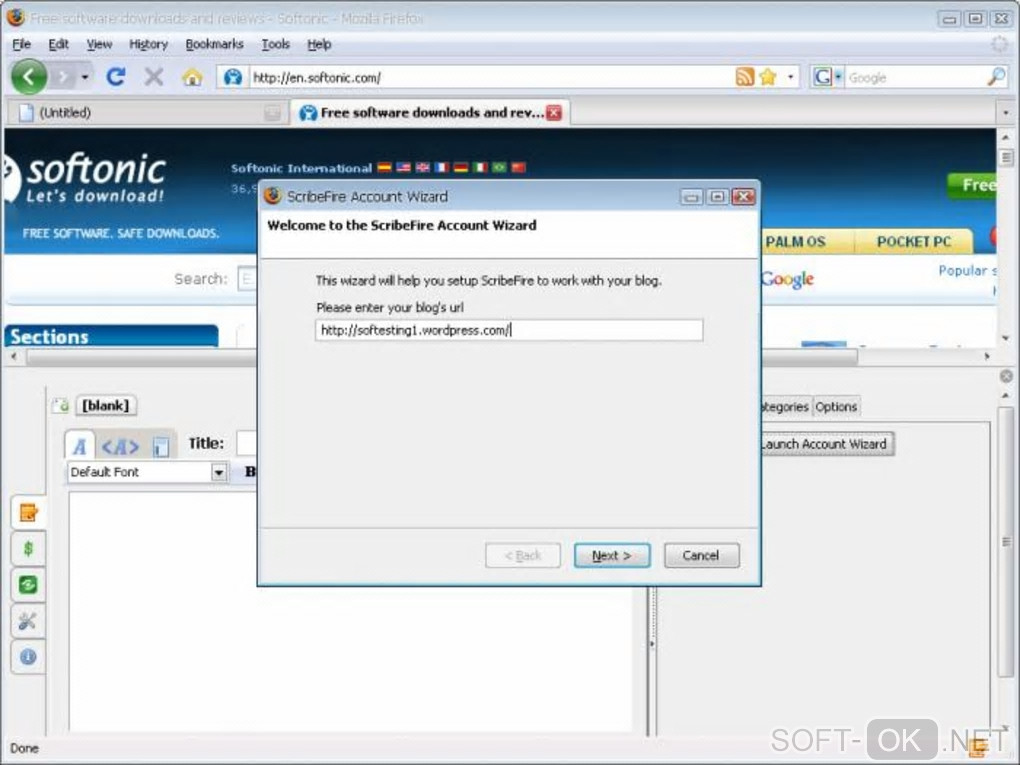
Task: Run search with the magnifying glass icon
Action: point(996,77)
